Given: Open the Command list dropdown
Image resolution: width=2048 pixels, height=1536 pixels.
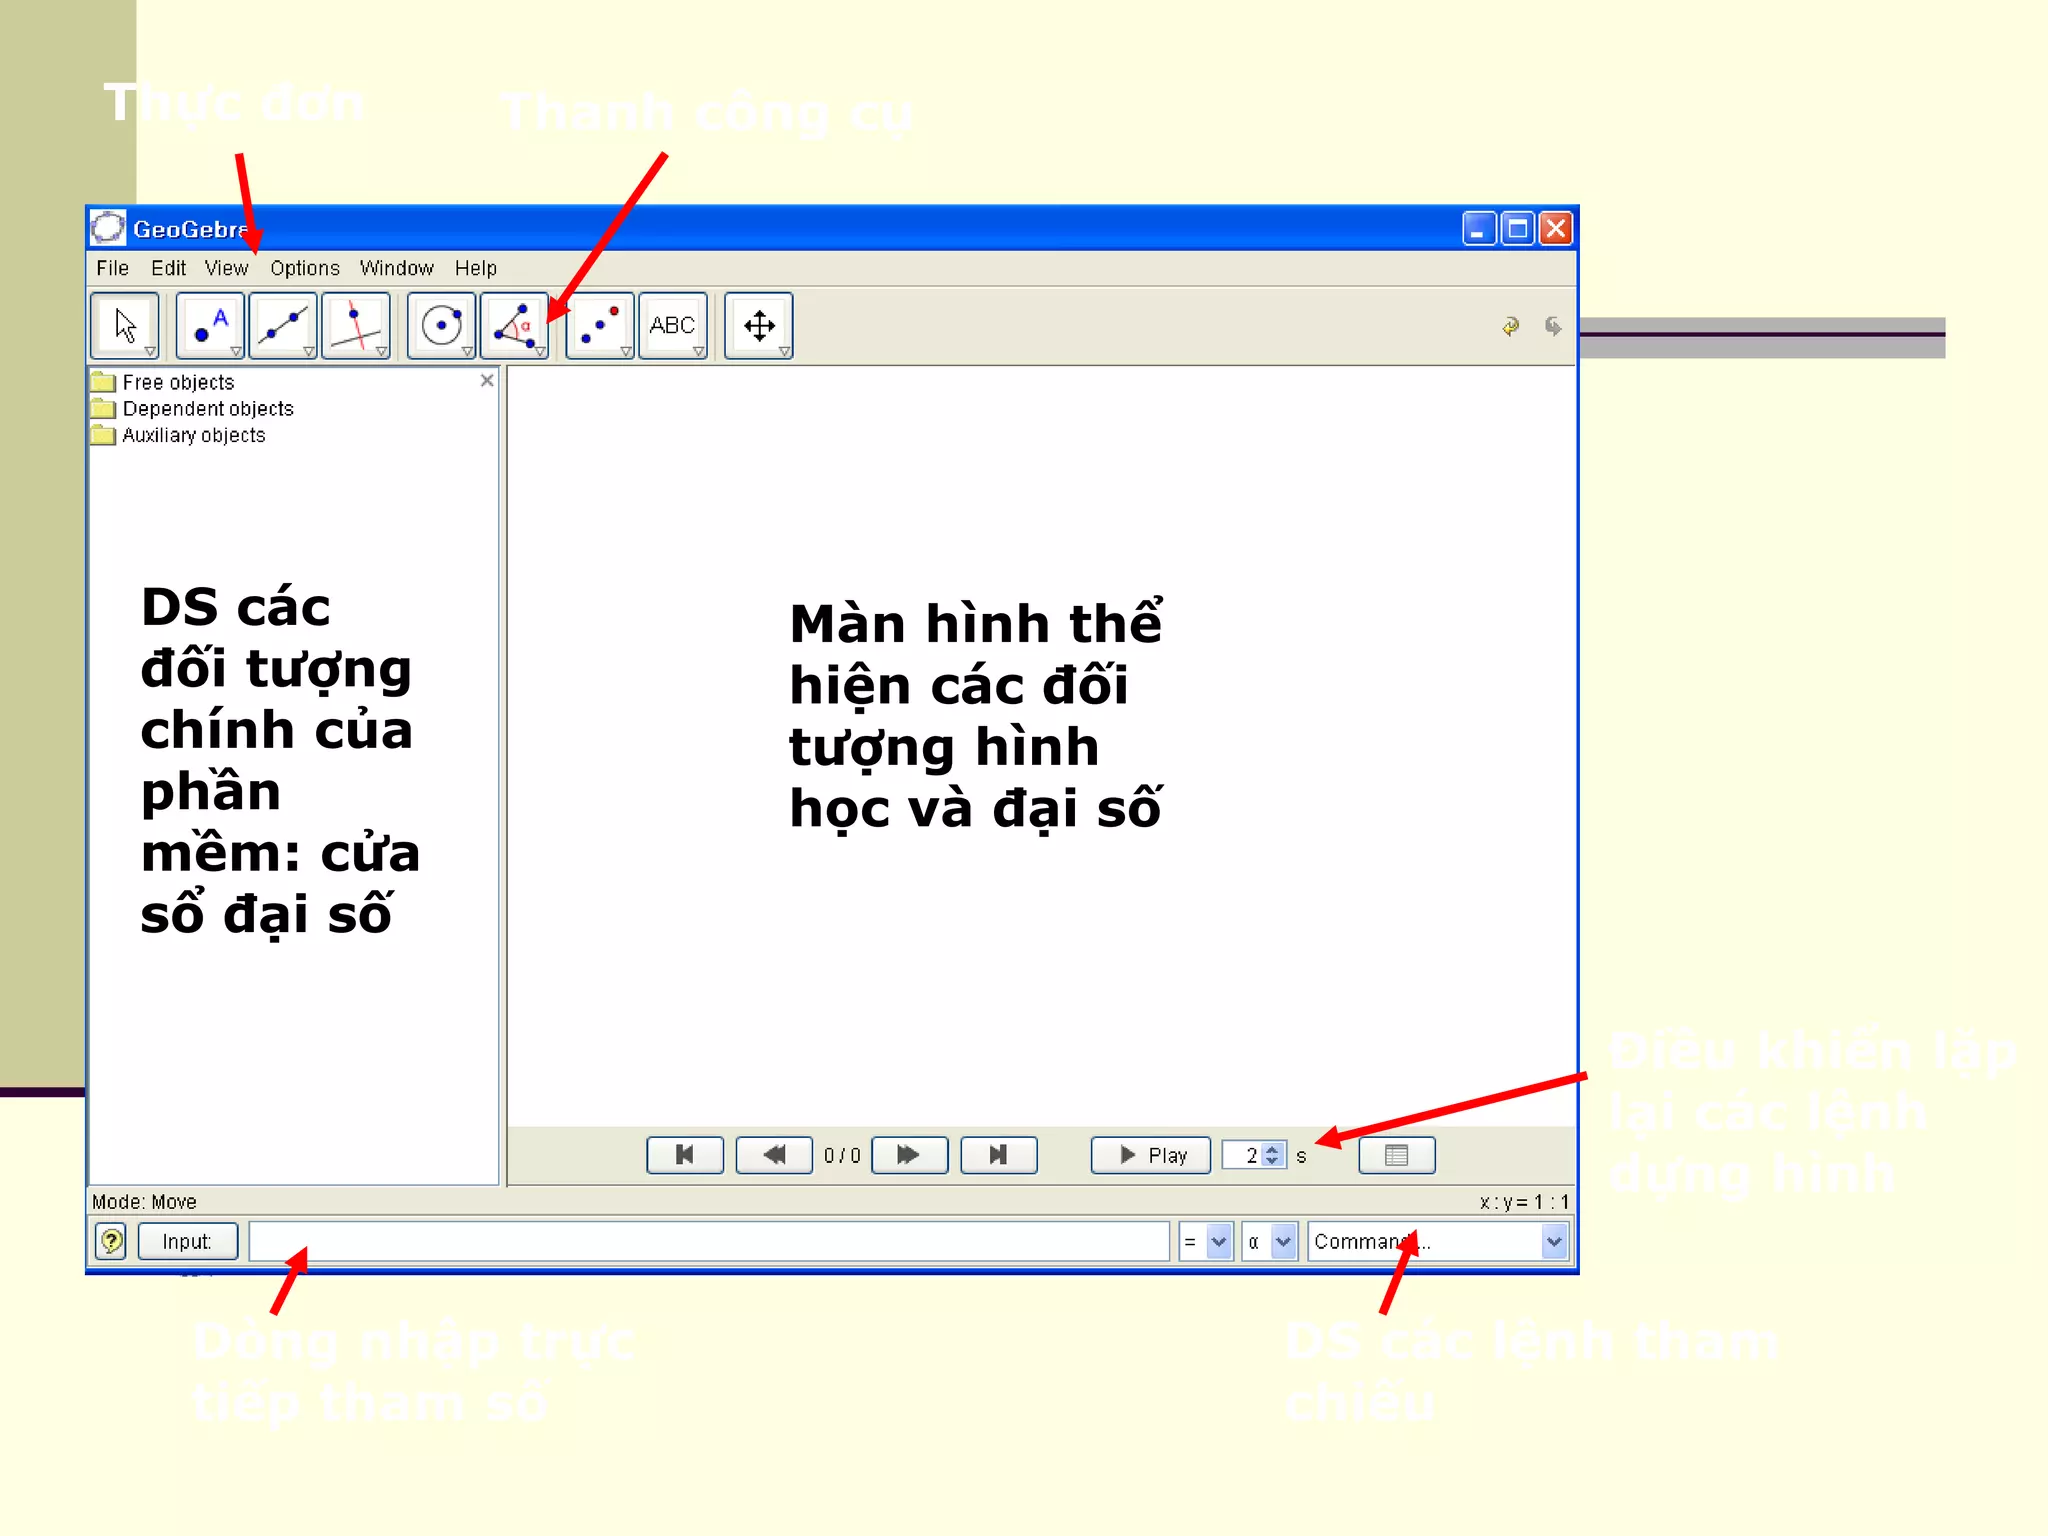Looking at the screenshot, I should (1553, 1241).
